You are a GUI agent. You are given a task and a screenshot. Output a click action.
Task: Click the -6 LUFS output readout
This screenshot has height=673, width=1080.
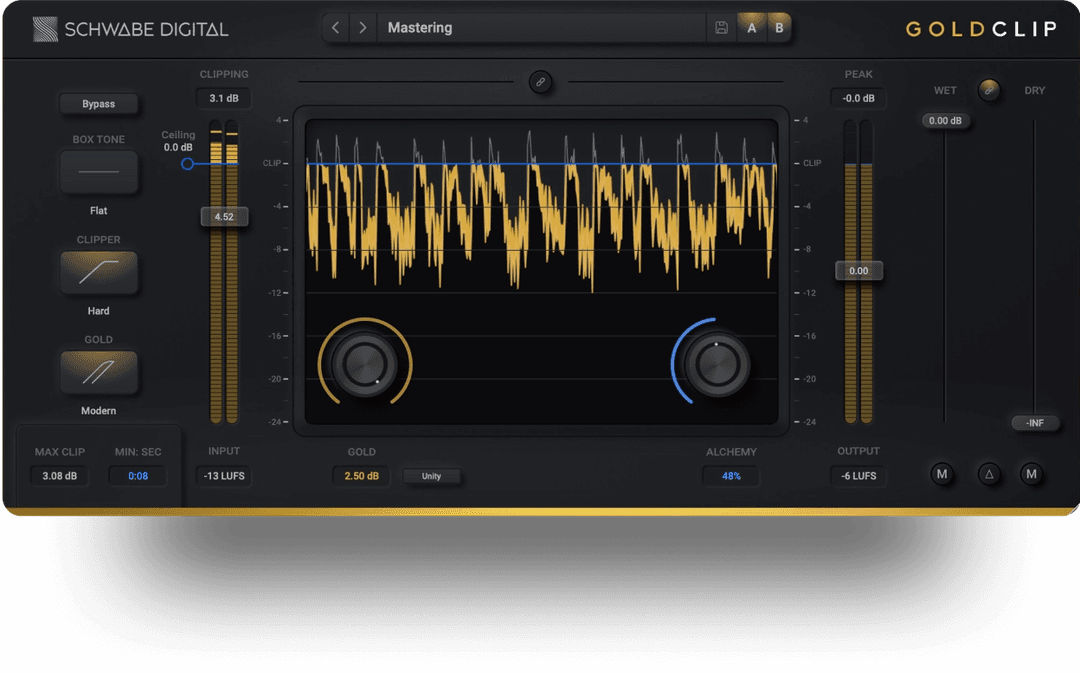pyautogui.click(x=858, y=476)
